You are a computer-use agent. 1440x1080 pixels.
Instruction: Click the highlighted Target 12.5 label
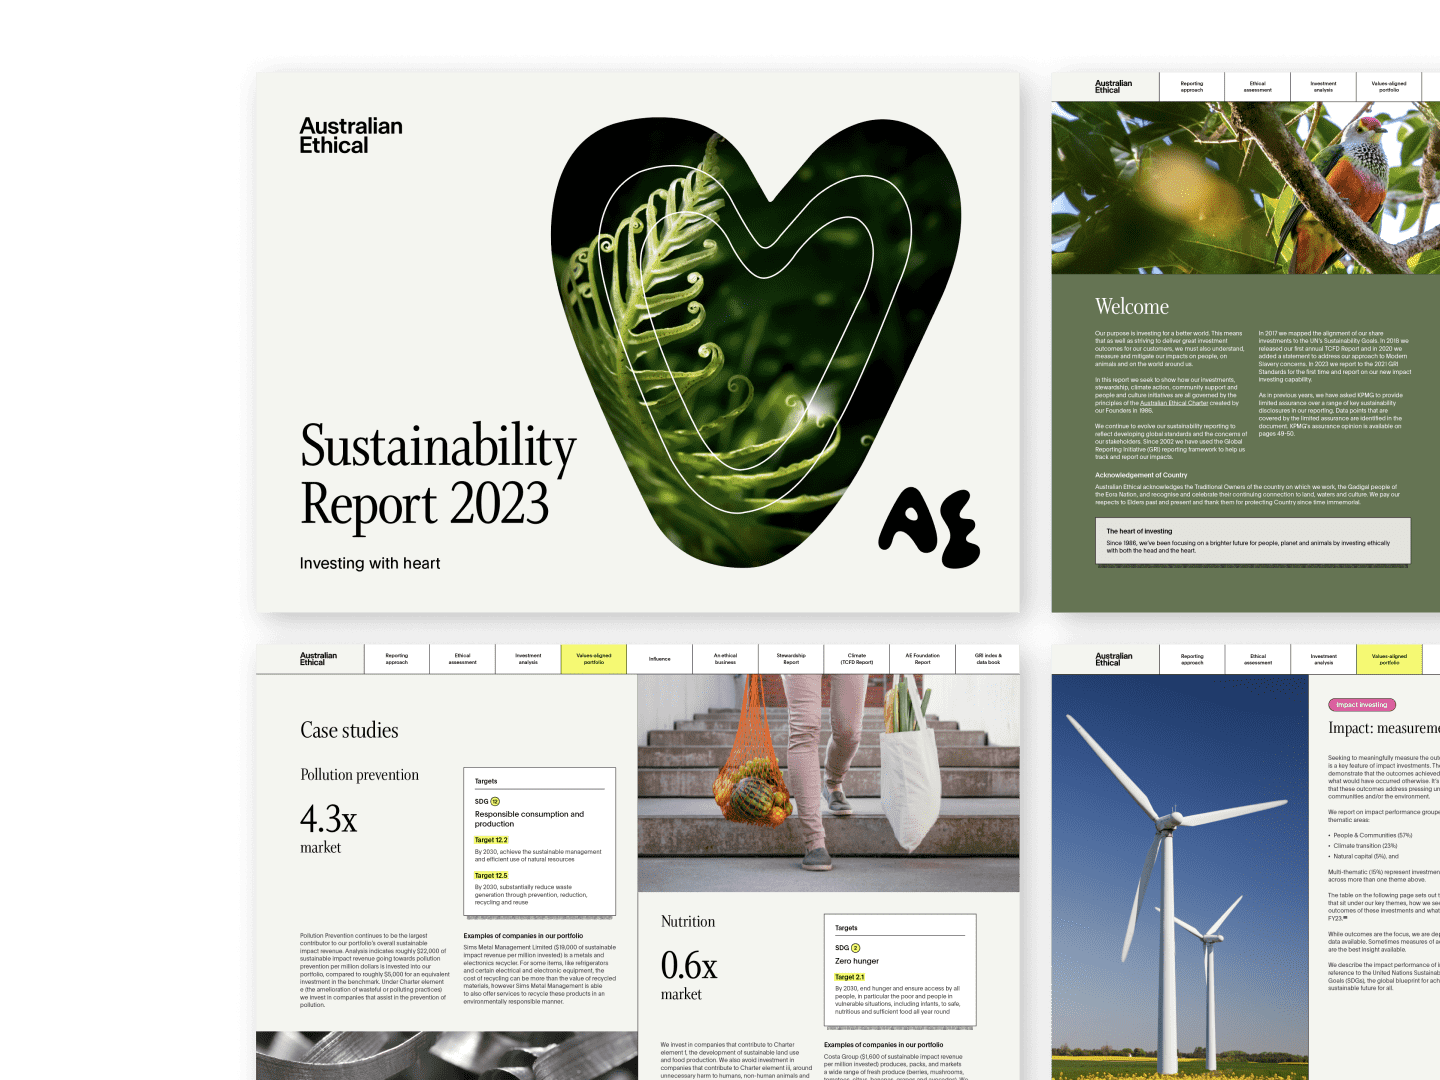[491, 875]
